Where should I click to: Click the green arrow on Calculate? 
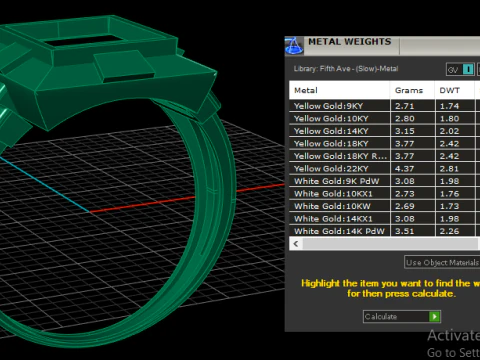434,316
